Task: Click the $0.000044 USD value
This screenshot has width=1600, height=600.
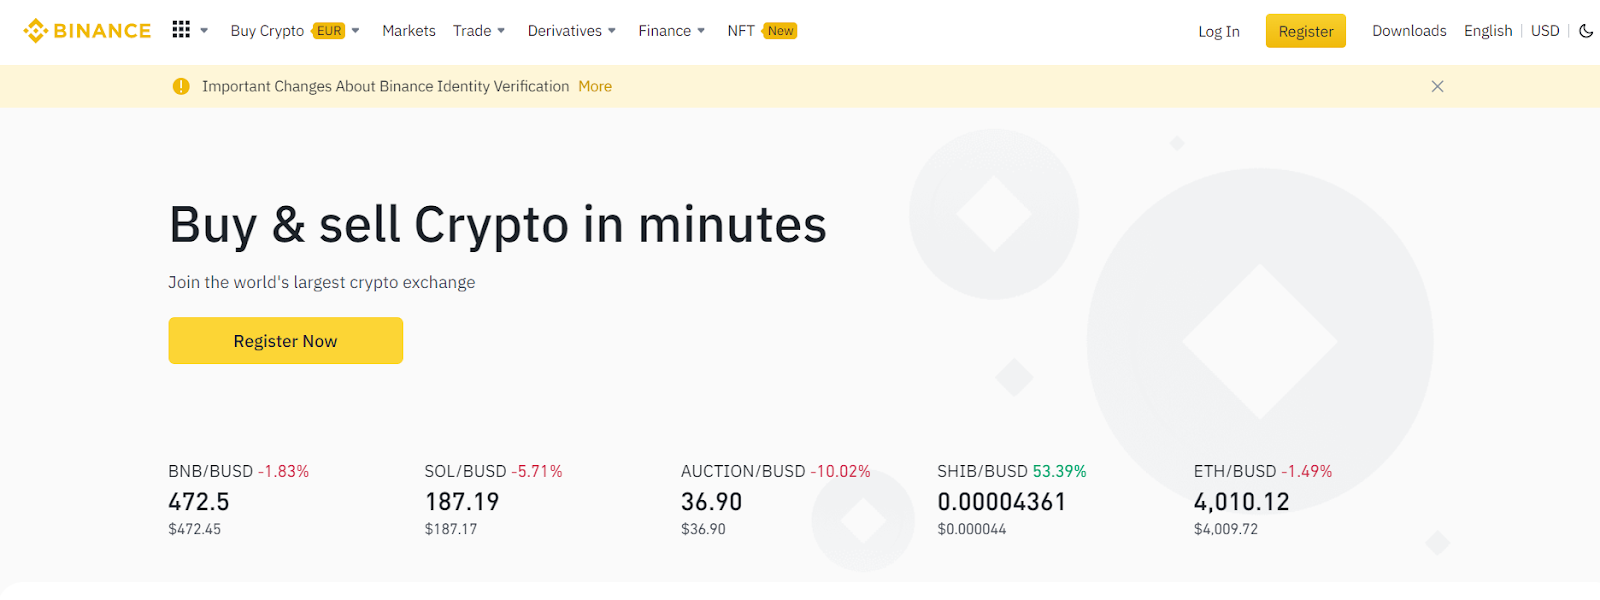Action: coord(972,529)
